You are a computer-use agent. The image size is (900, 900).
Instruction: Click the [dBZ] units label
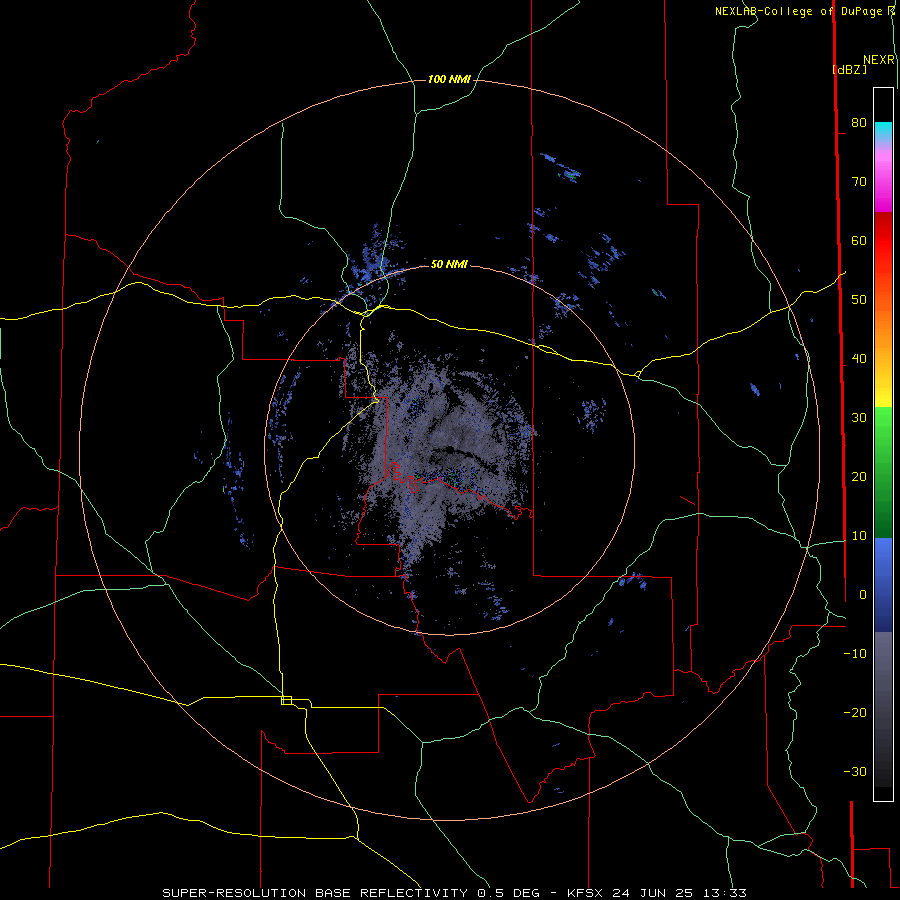pyautogui.click(x=849, y=69)
